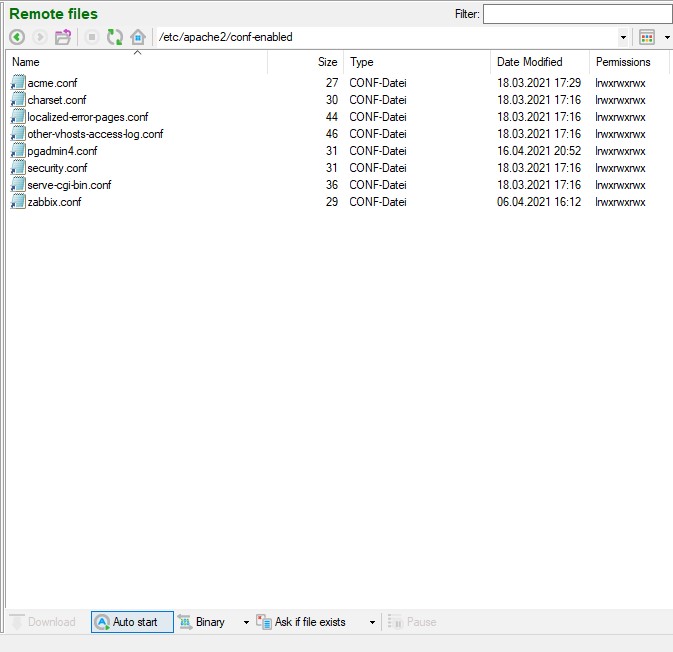673x652 pixels.
Task: Toggle the Auto start button
Action: [x=132, y=622]
